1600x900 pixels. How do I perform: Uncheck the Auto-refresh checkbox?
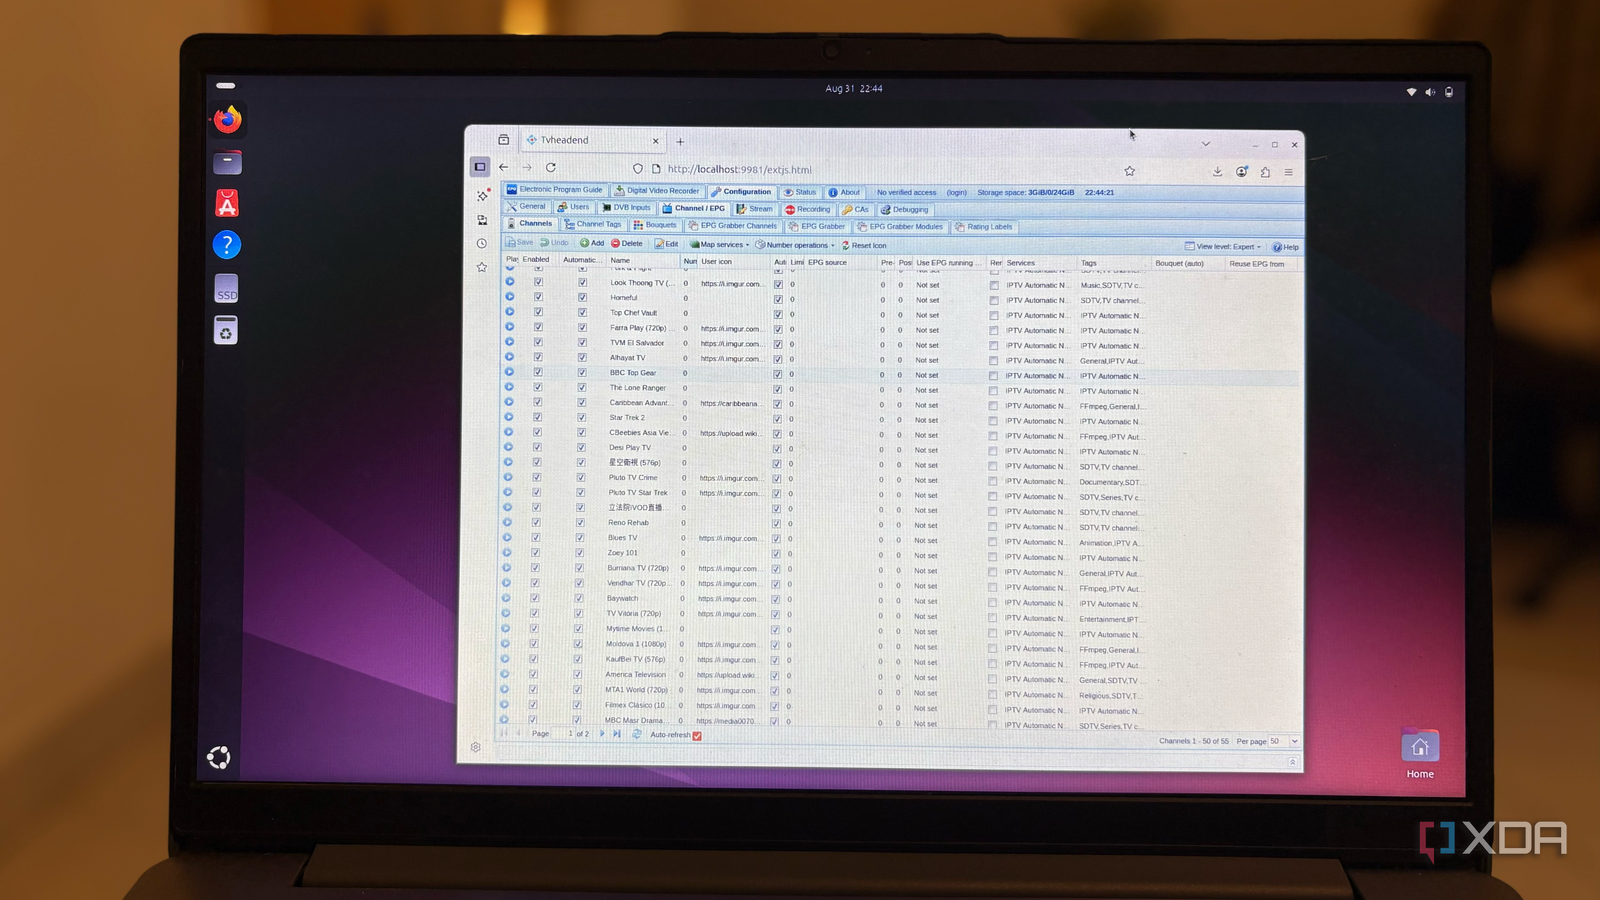pos(697,734)
